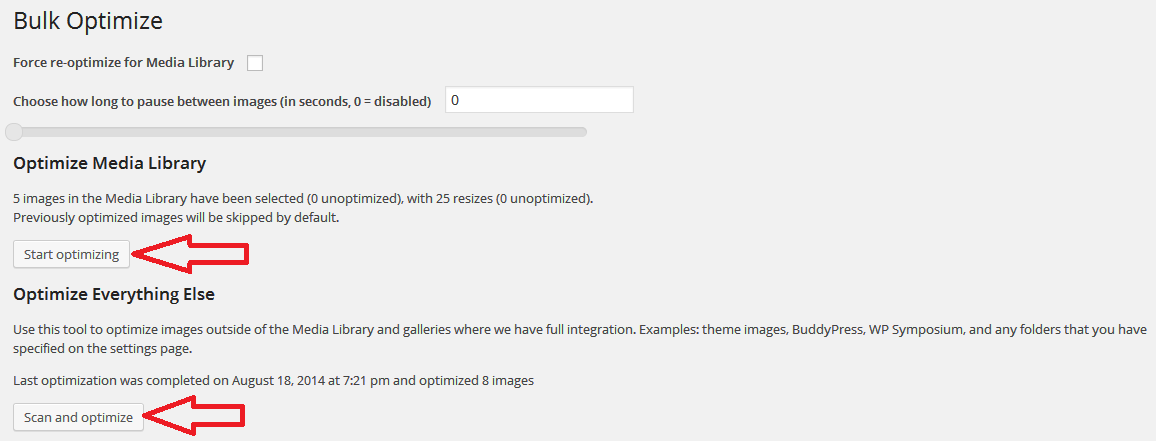1156x441 pixels.
Task: Click the 'Last optimization was completed' status line
Action: [x=274, y=381]
